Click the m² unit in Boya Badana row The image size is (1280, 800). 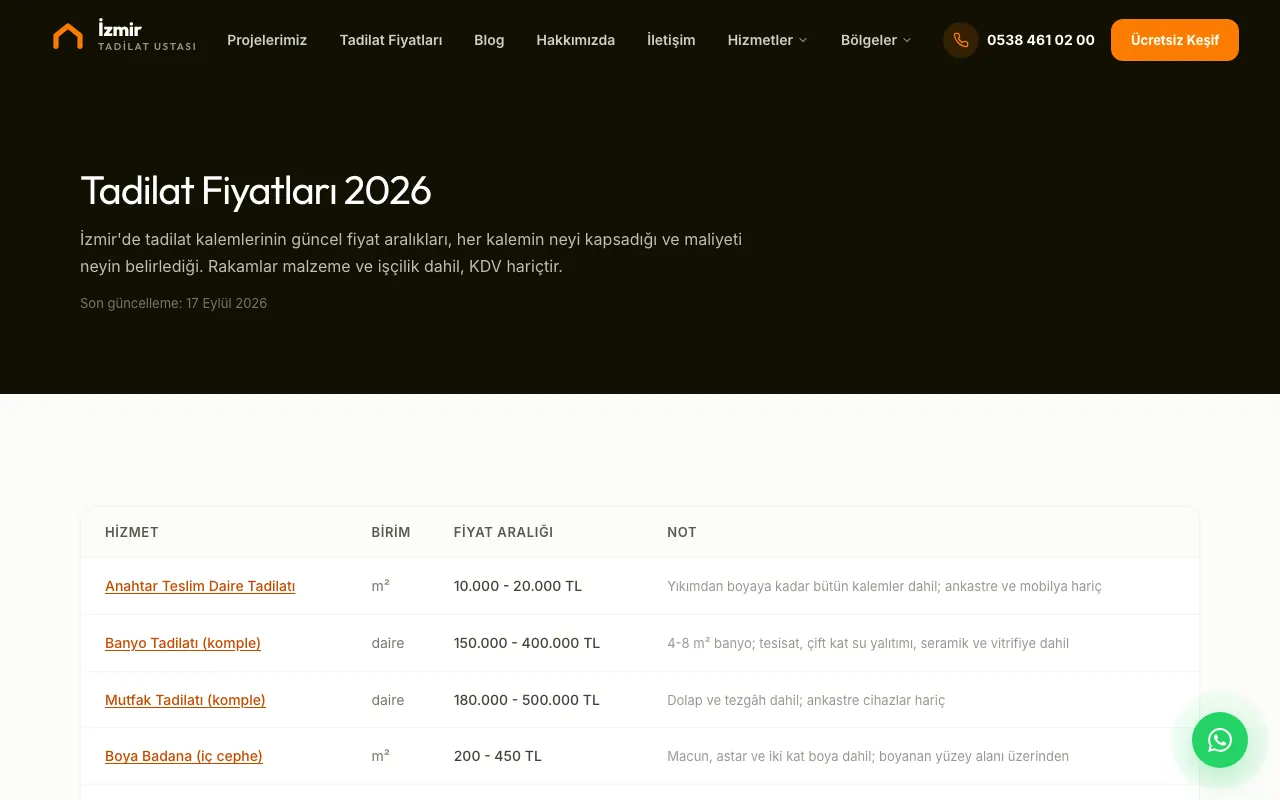coord(380,756)
